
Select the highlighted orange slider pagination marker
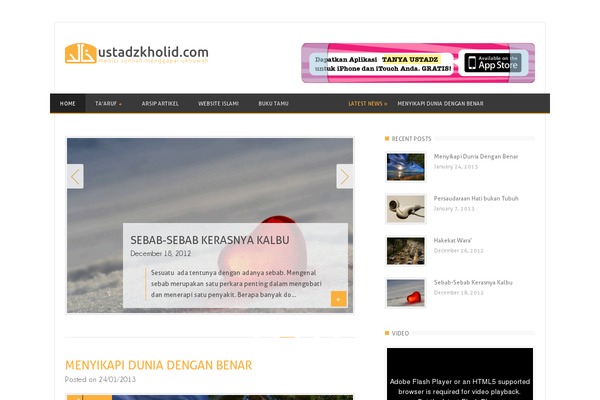tap(287, 337)
